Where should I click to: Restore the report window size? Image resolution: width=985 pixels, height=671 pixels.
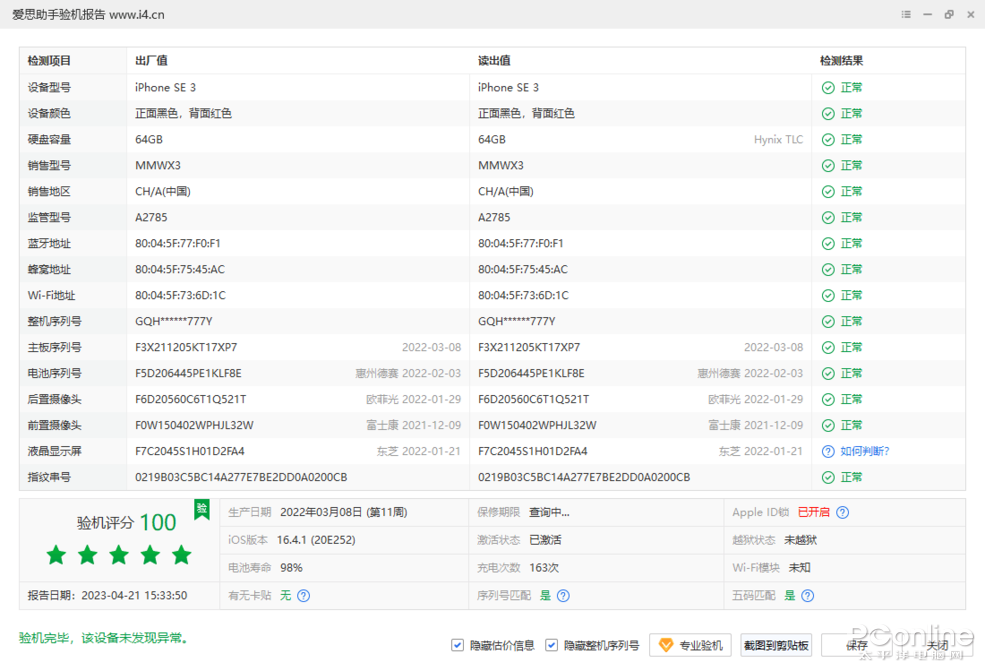(x=949, y=14)
